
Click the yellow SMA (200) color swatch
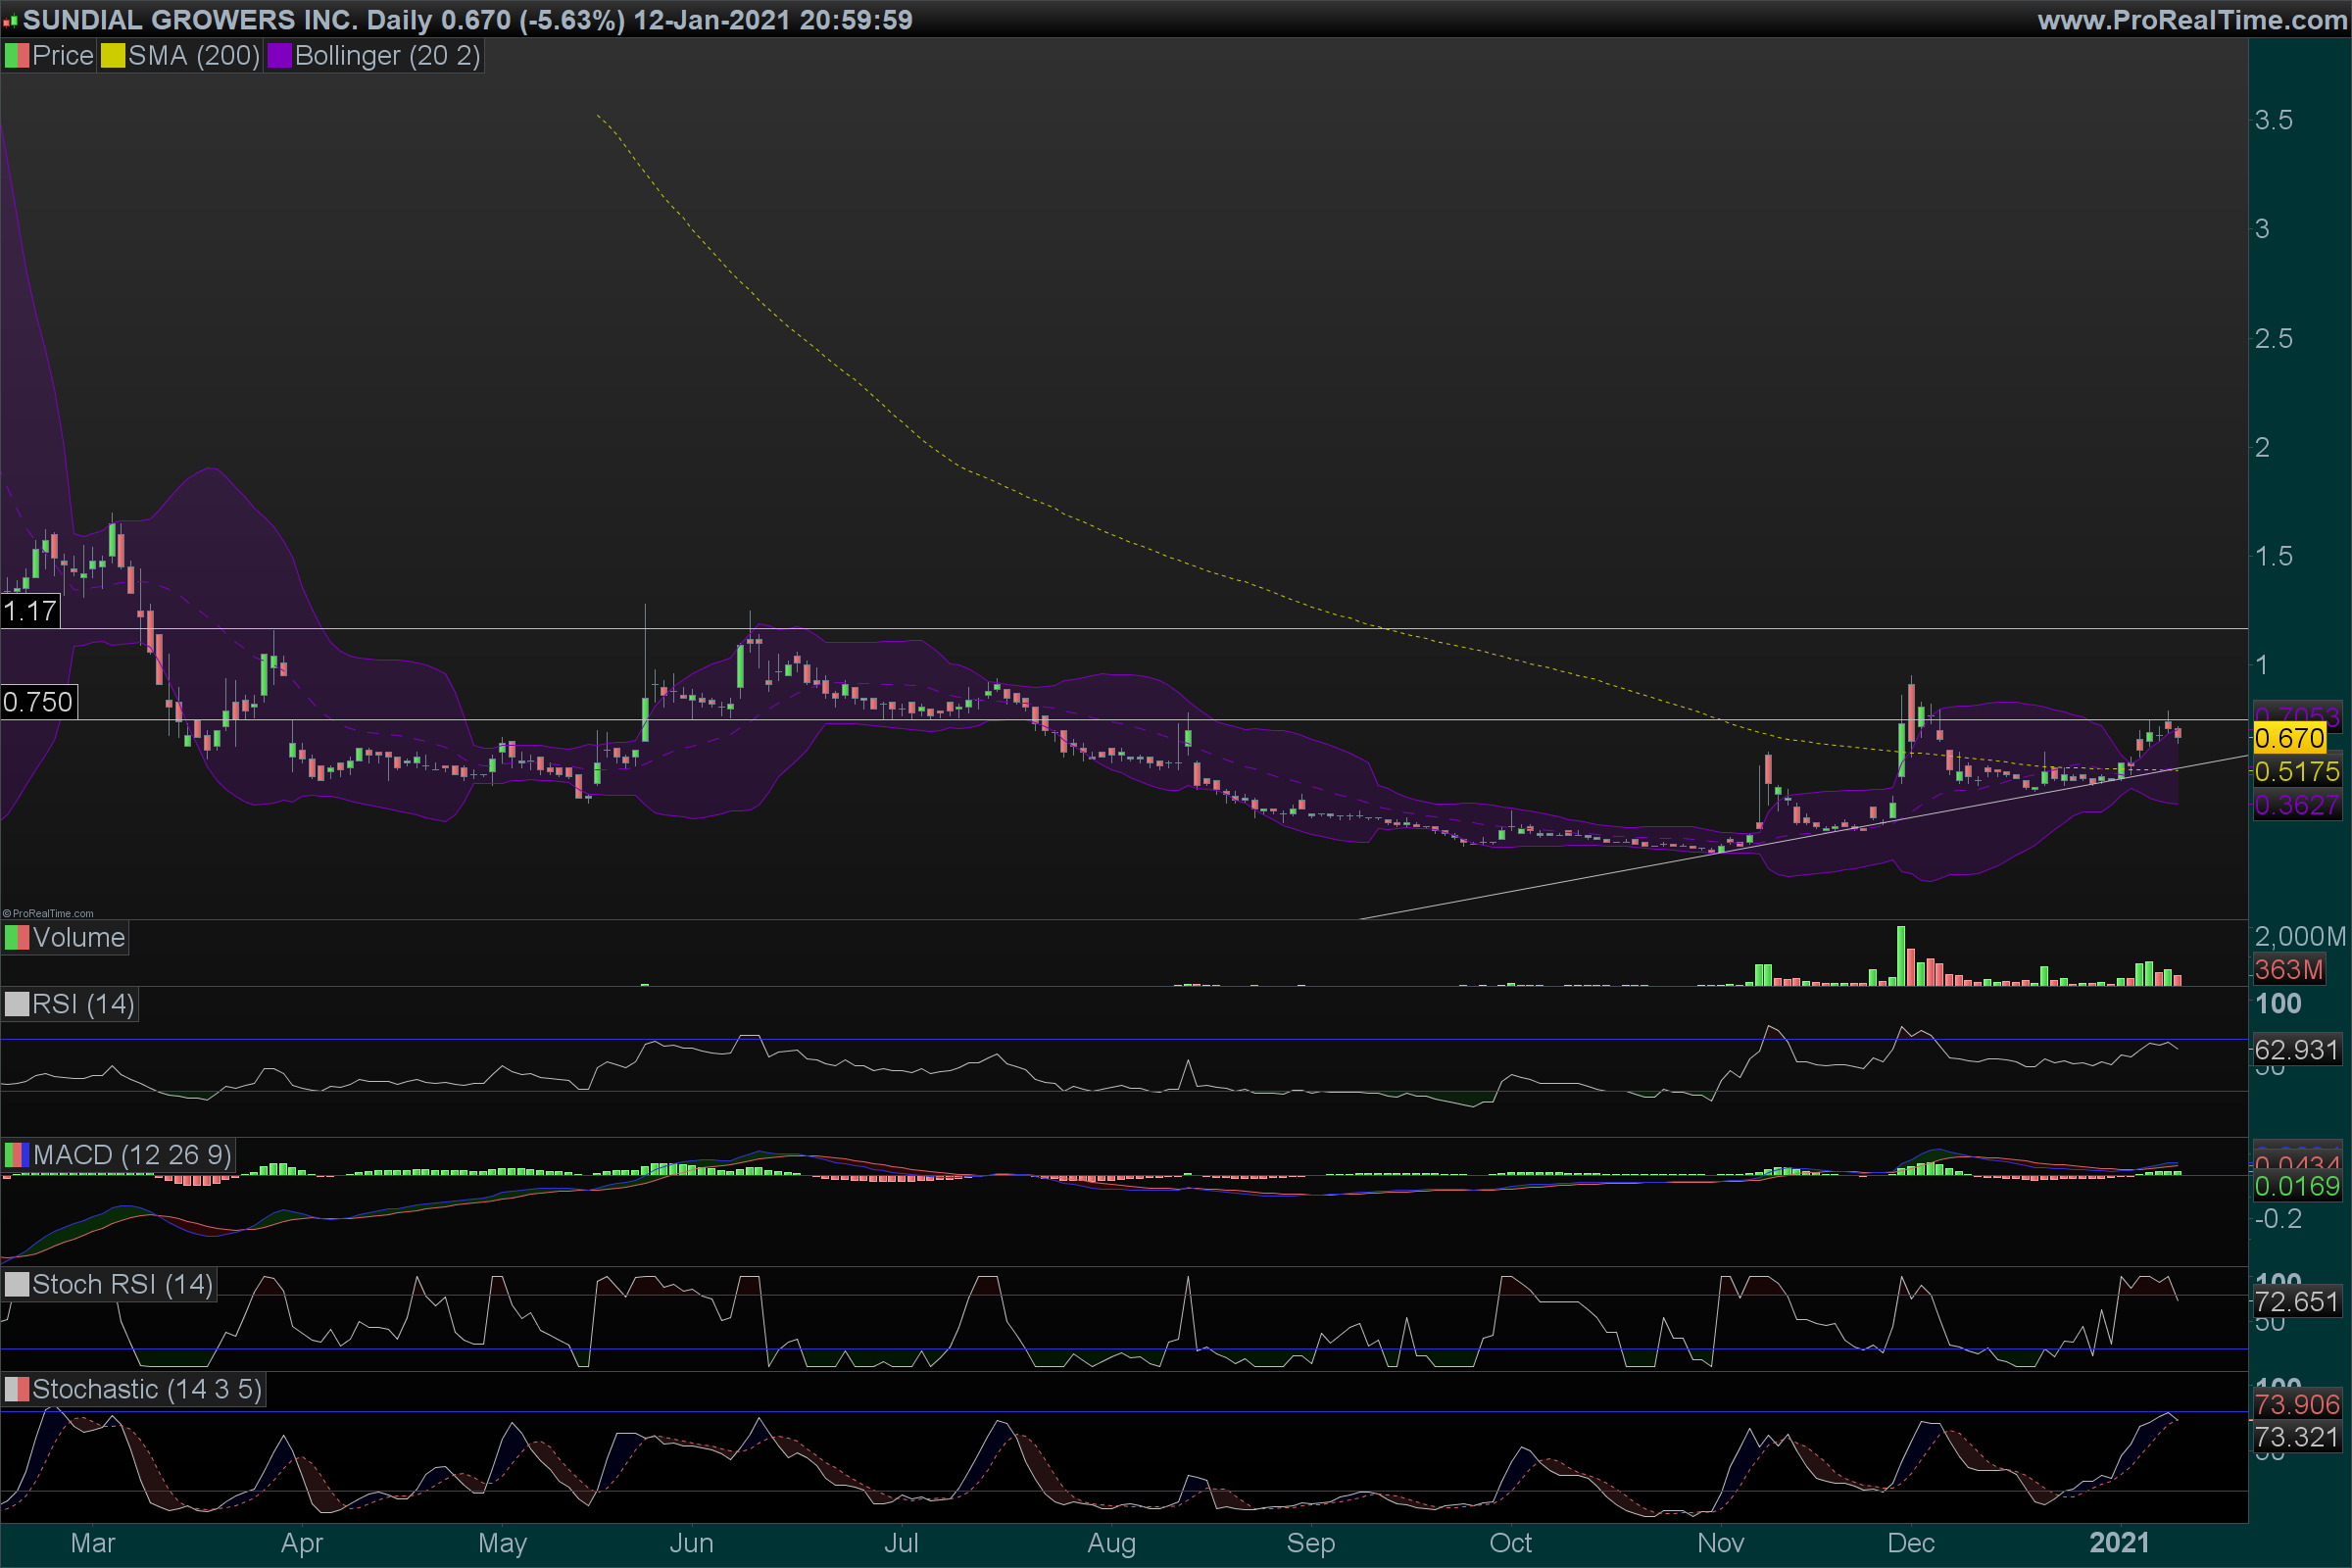[x=113, y=56]
